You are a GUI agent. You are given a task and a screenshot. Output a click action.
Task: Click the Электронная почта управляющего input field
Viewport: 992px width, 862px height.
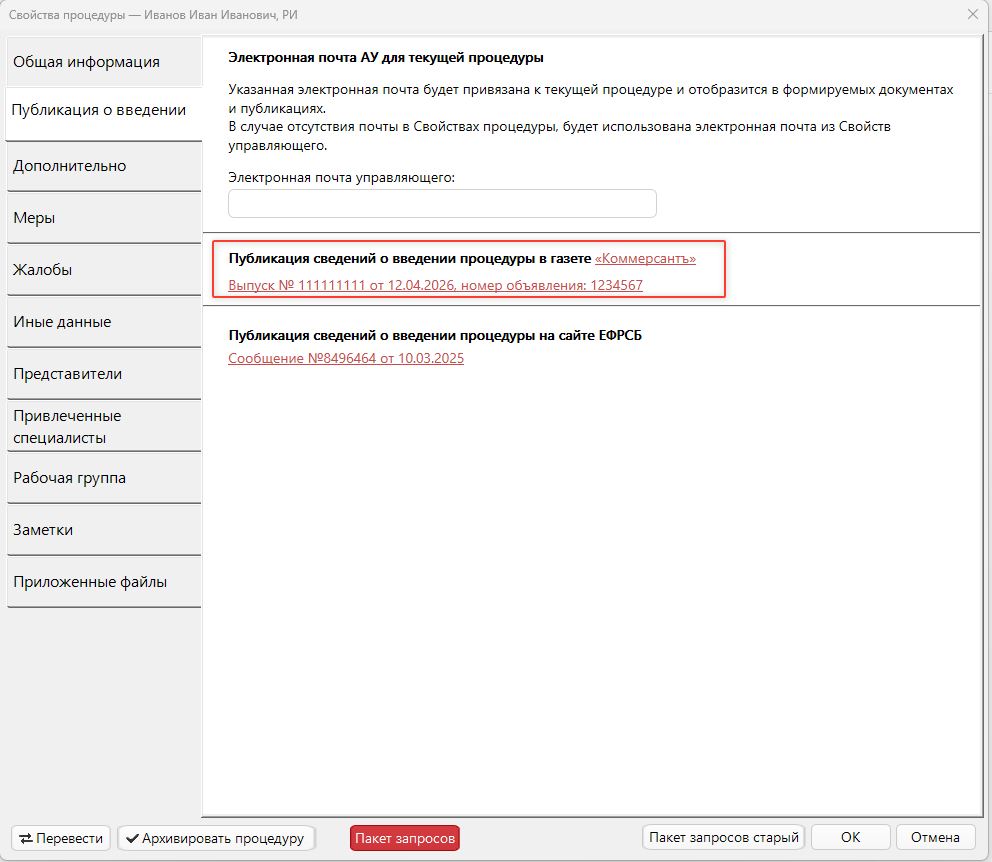pyautogui.click(x=442, y=204)
